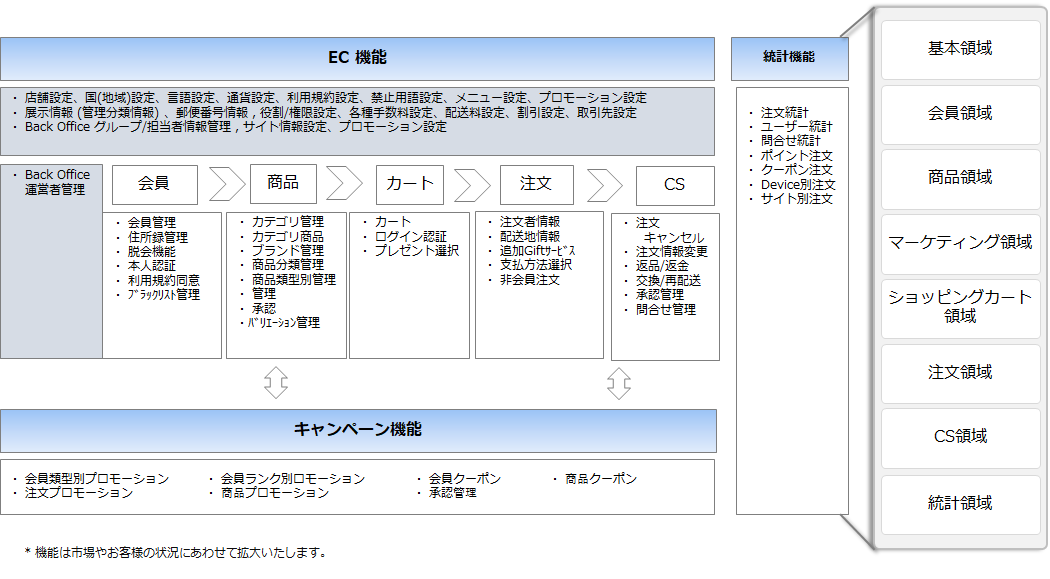Image resolution: width=1050 pixels, height=579 pixels.
Task: Click the カート process step box
Action: (x=409, y=184)
